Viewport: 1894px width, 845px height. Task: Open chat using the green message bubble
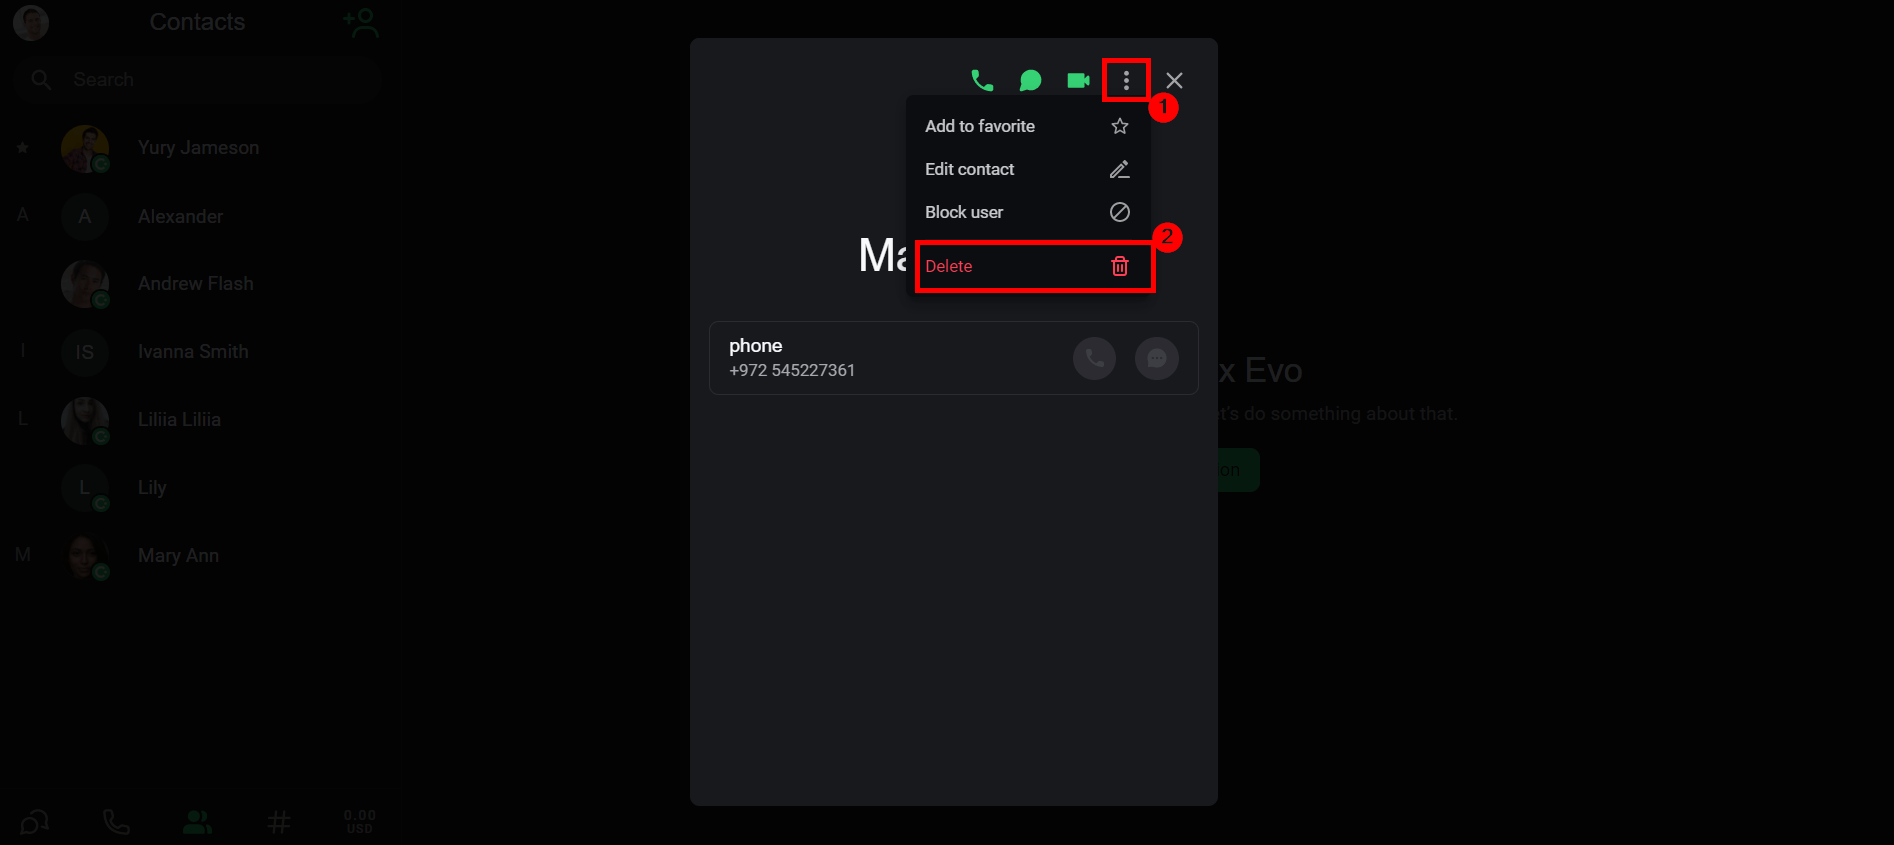[1030, 80]
